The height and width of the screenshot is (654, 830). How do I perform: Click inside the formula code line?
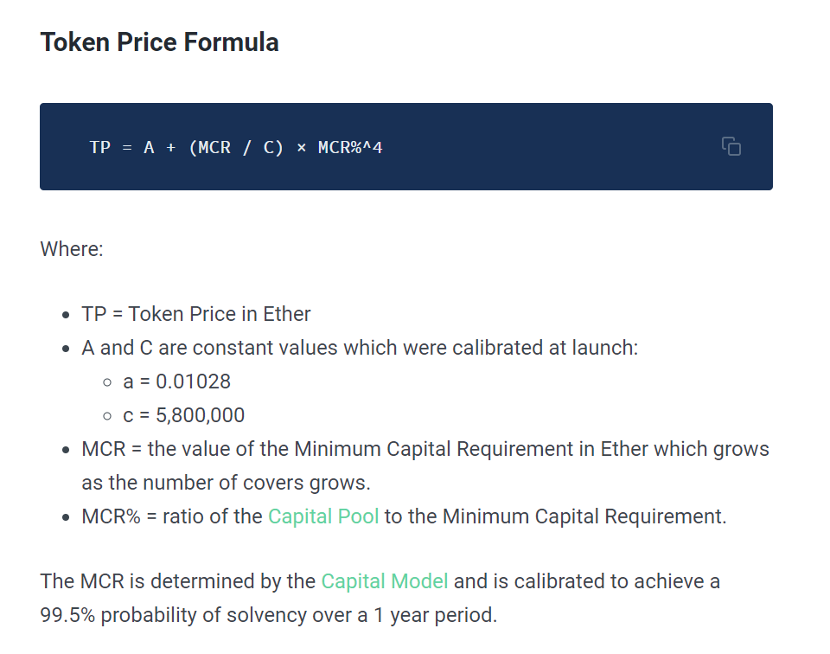click(236, 147)
